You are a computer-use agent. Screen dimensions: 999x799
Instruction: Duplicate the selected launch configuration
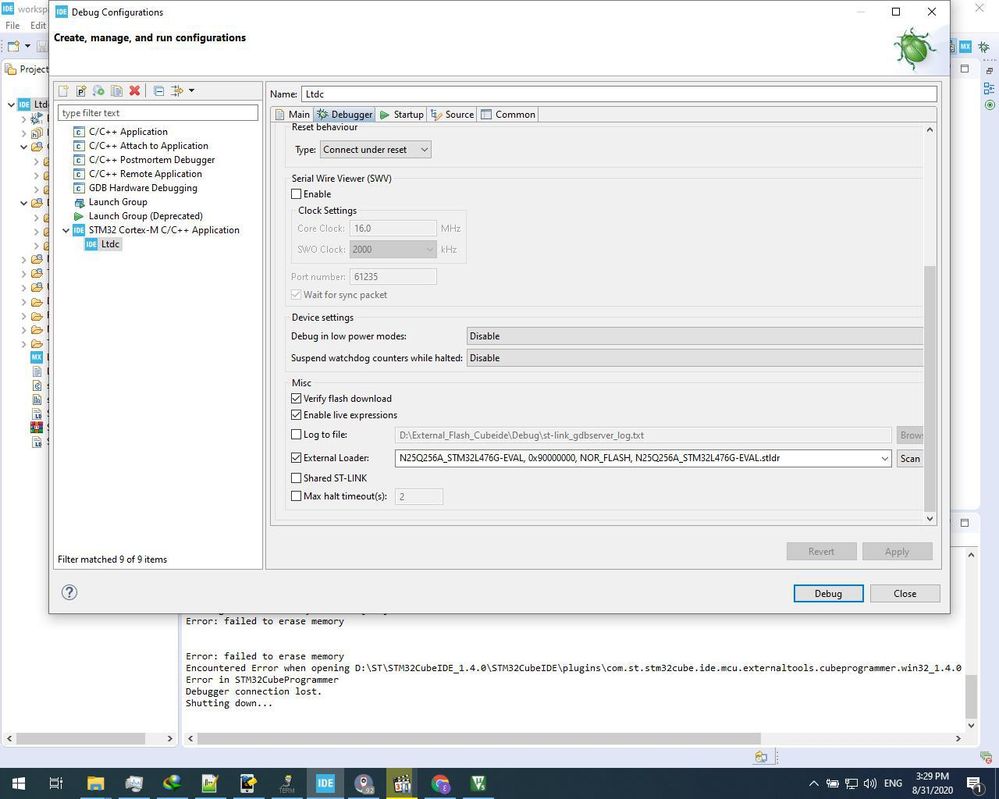pos(117,91)
